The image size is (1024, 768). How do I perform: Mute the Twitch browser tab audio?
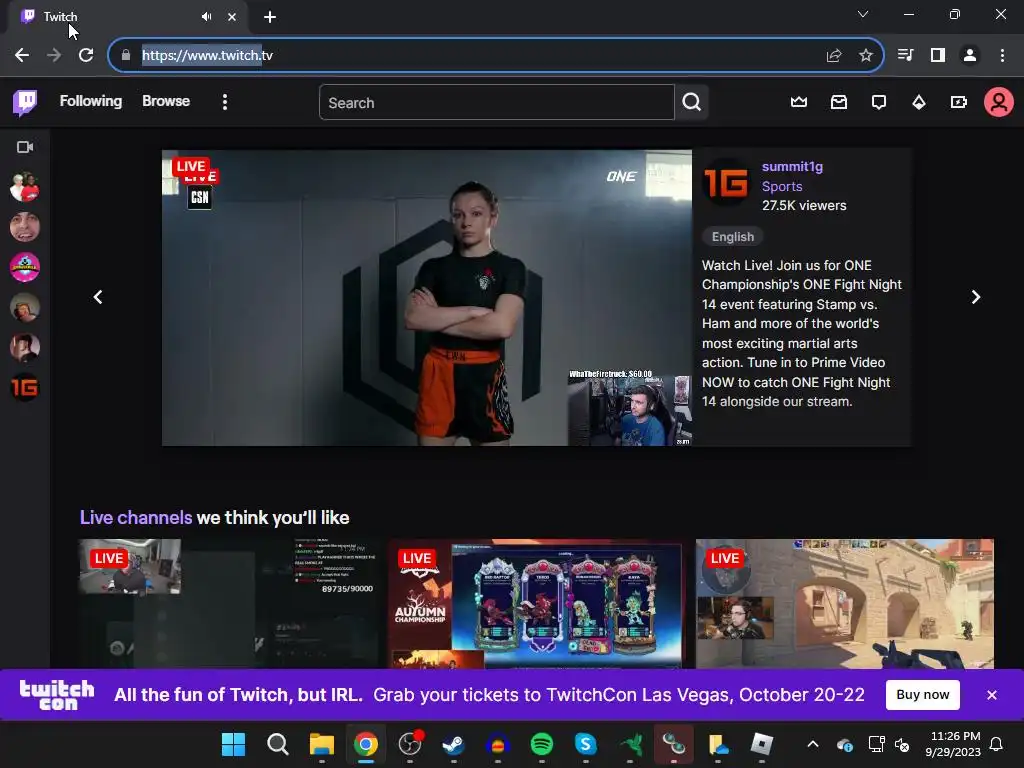tap(206, 17)
